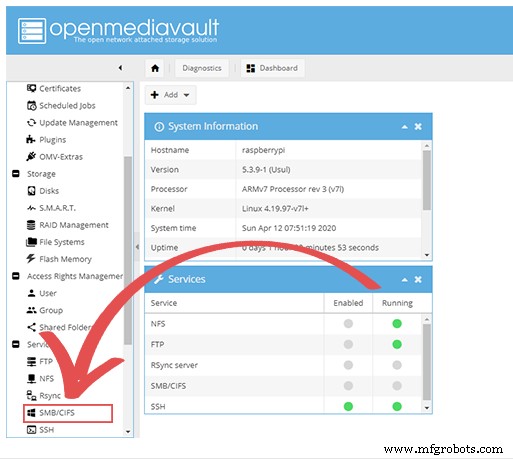Click the sidebar splitter collapse arrow
Image resolution: width=513 pixels, height=459 pixels.
click(137, 247)
